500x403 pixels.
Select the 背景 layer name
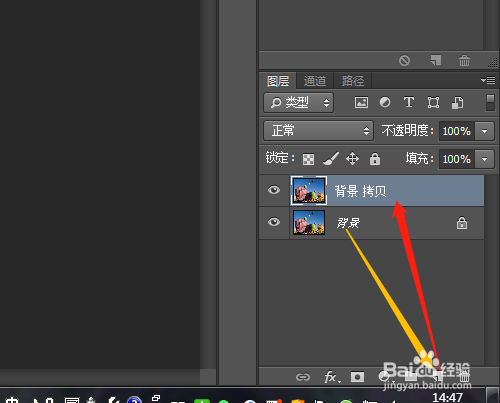pos(348,223)
